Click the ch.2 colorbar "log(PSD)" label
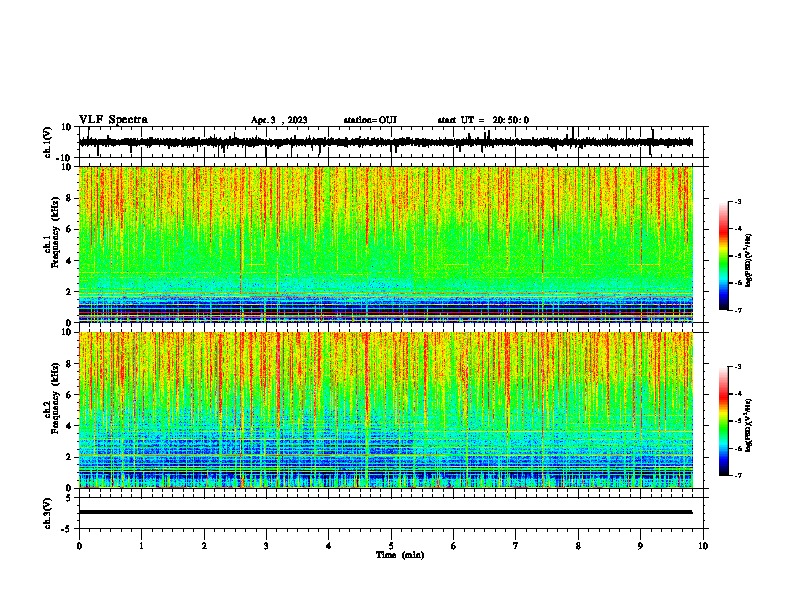The width and height of the screenshot is (792, 612). (x=748, y=425)
